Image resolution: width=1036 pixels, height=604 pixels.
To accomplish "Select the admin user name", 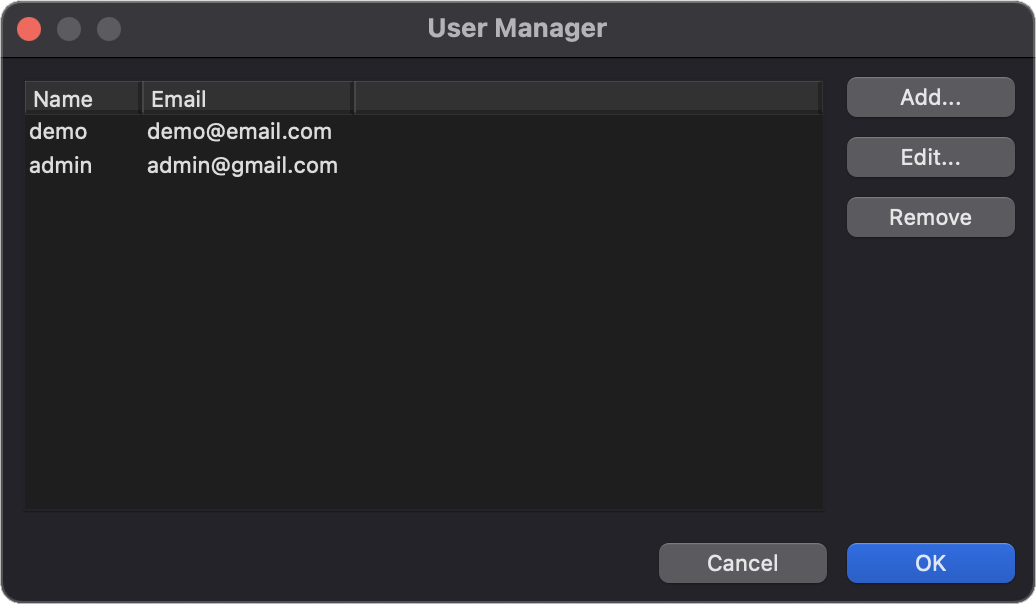I will coord(60,165).
